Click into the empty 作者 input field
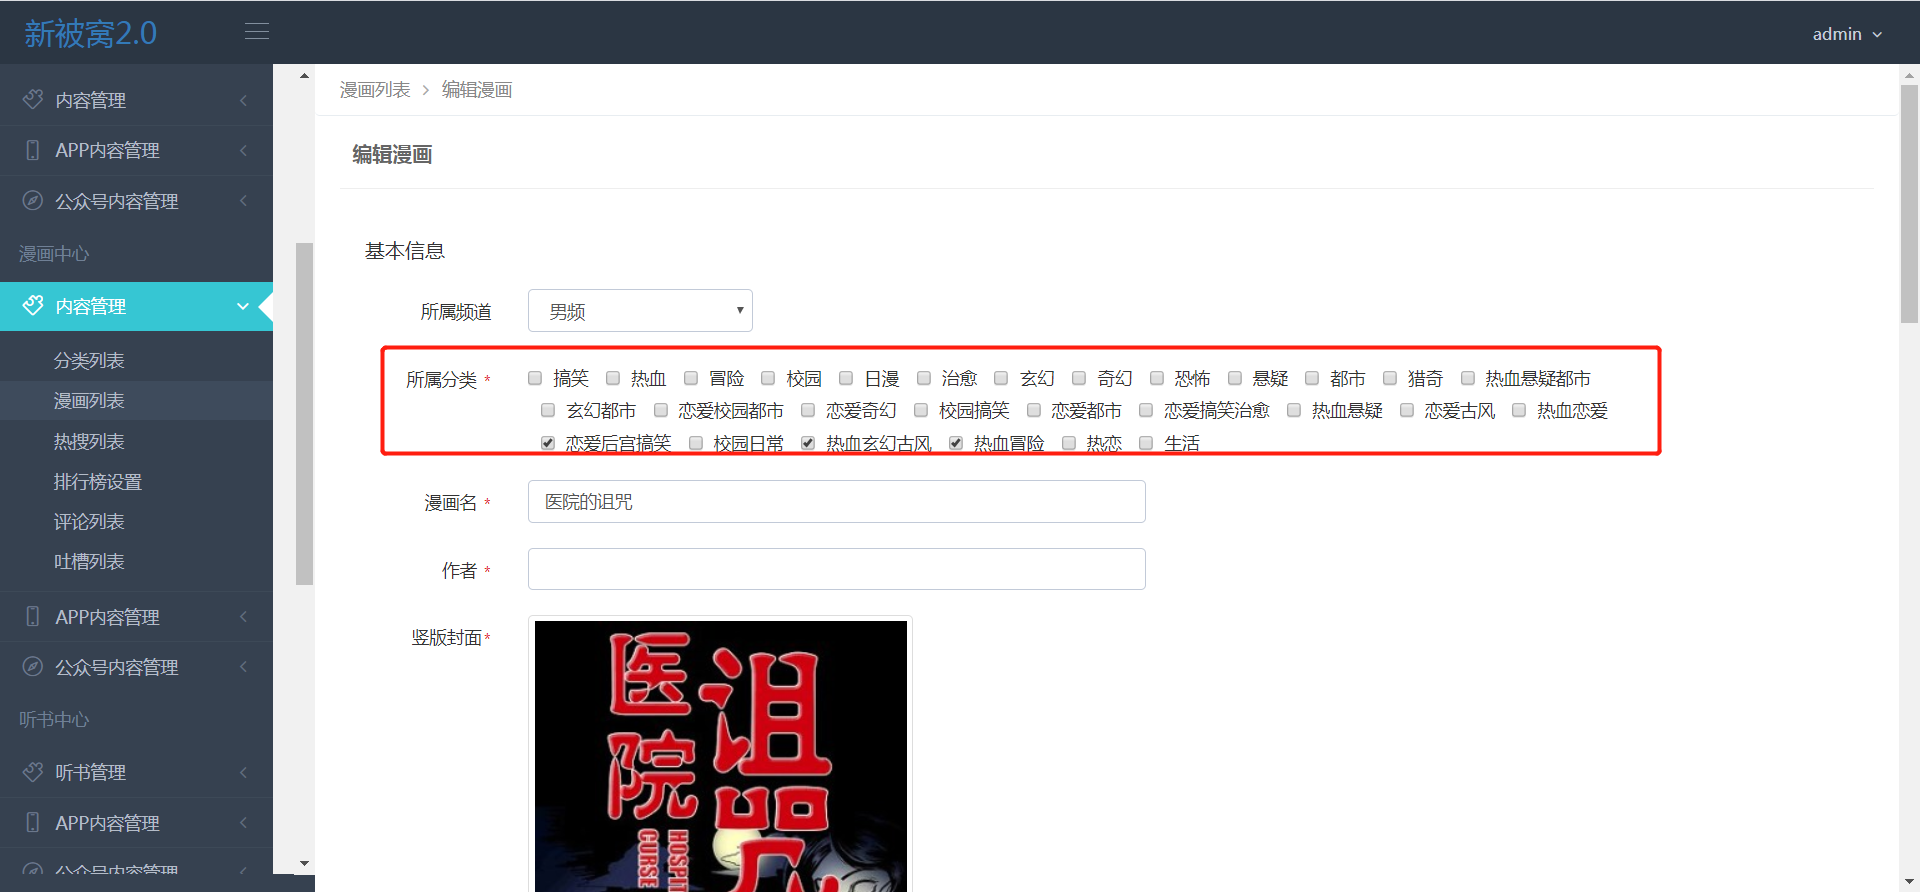 (x=837, y=569)
